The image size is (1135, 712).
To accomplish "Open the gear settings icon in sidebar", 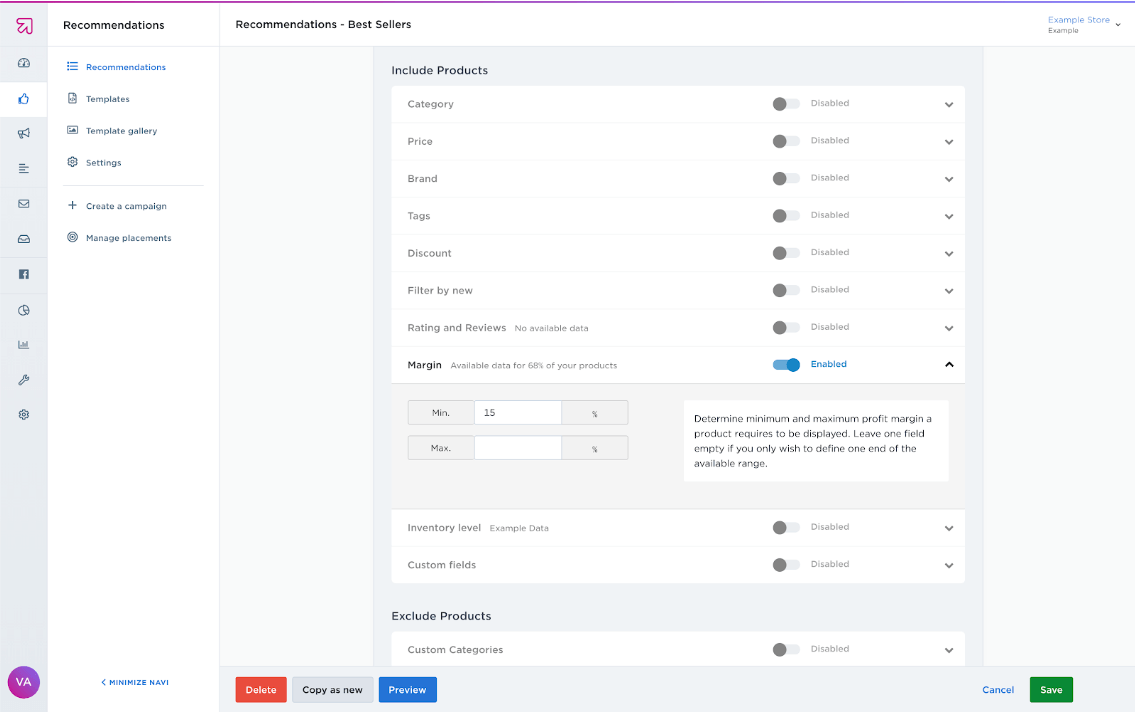I will (x=24, y=415).
